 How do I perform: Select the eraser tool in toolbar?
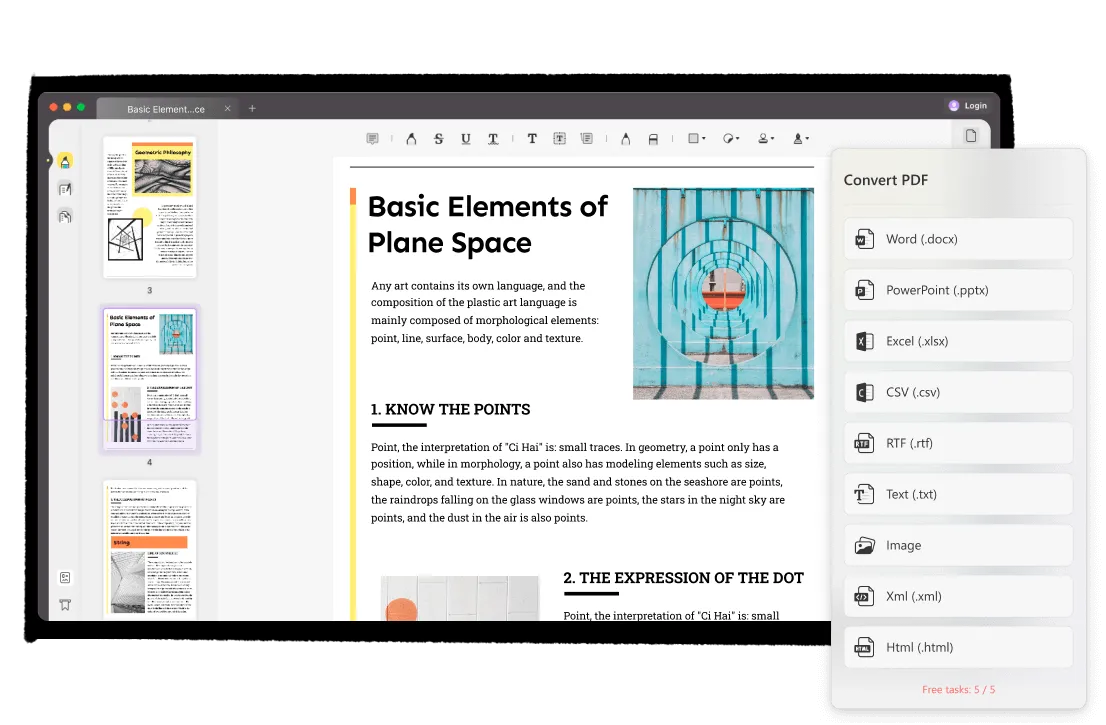tap(653, 139)
